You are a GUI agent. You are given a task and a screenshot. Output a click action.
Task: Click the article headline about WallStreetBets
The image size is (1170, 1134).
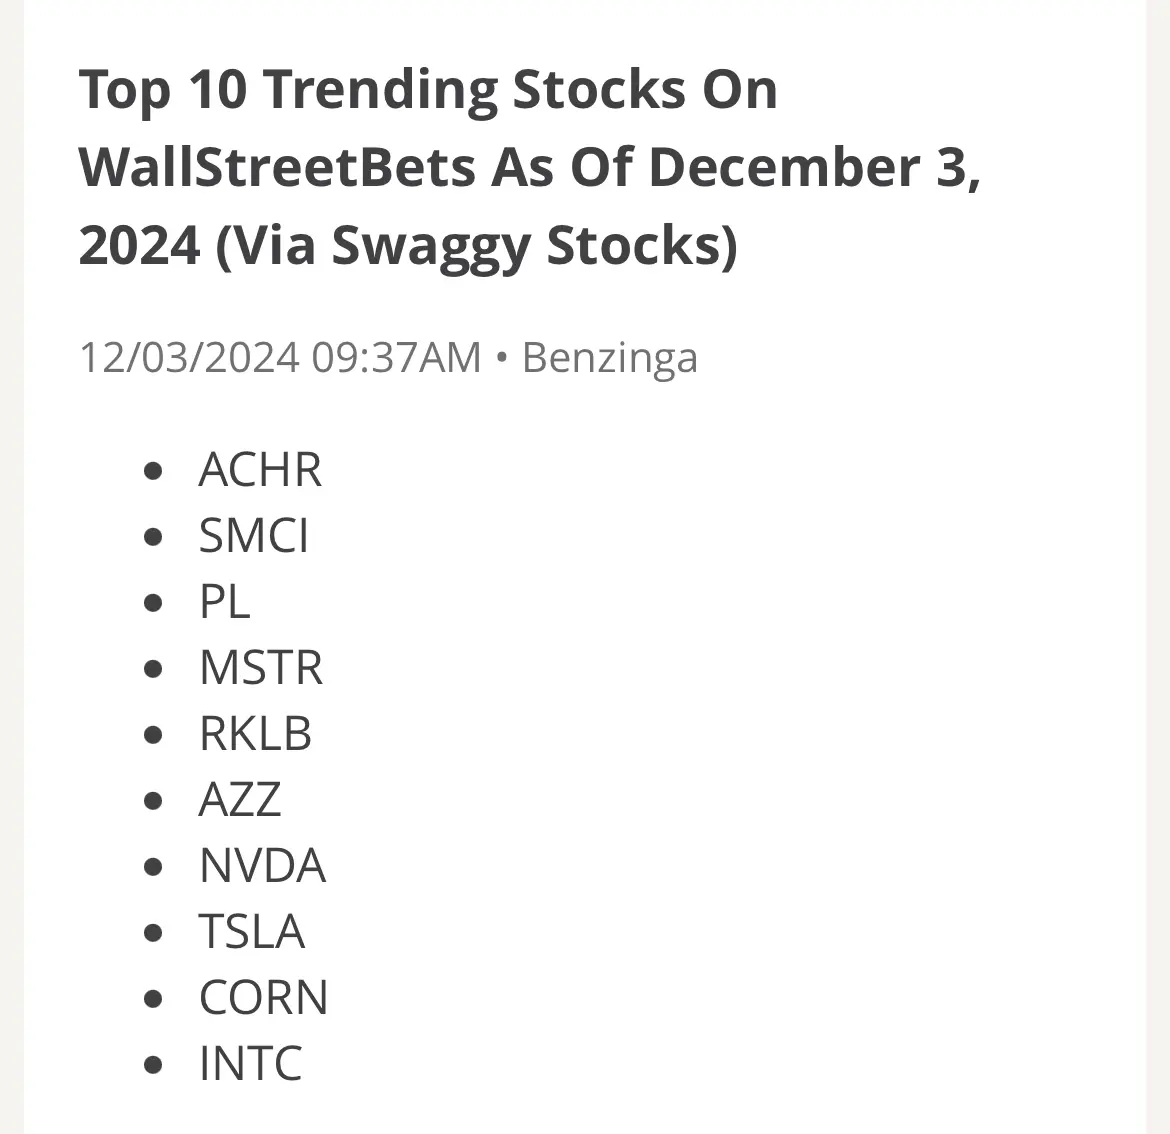coord(529,168)
